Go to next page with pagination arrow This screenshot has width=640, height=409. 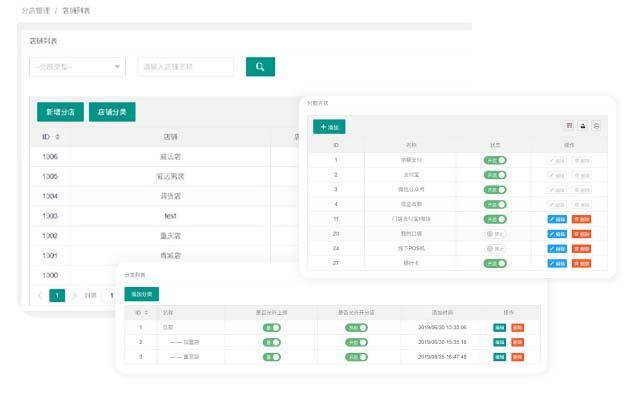coord(74,295)
